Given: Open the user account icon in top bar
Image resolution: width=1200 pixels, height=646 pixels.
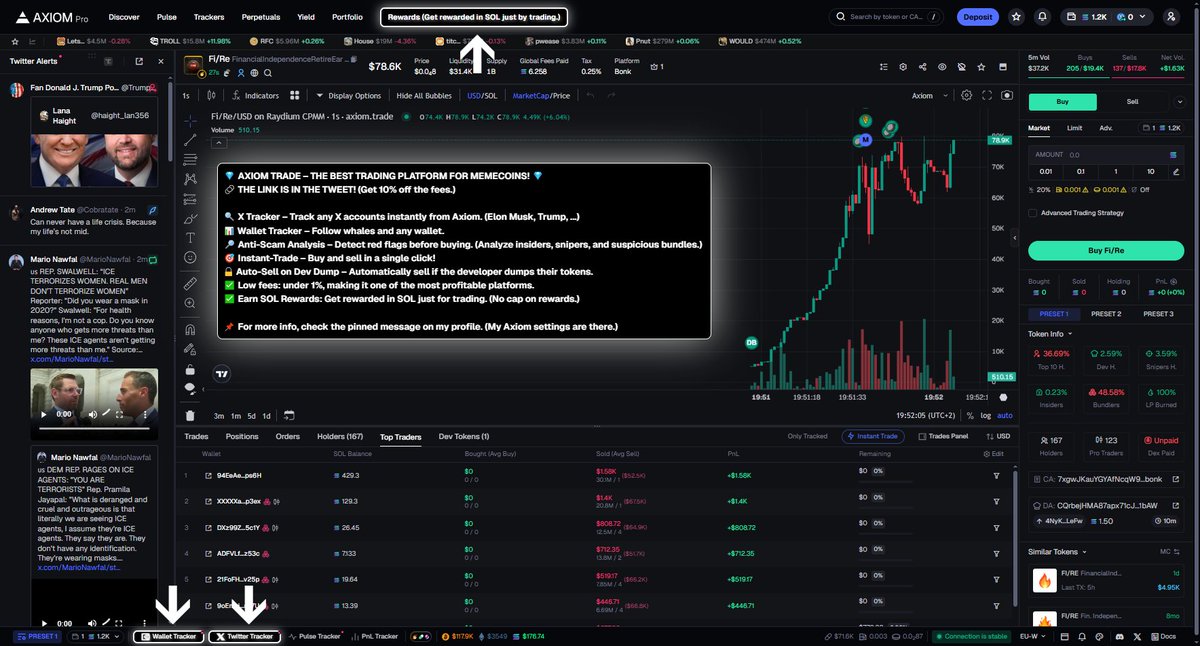Looking at the screenshot, I should (1171, 17).
